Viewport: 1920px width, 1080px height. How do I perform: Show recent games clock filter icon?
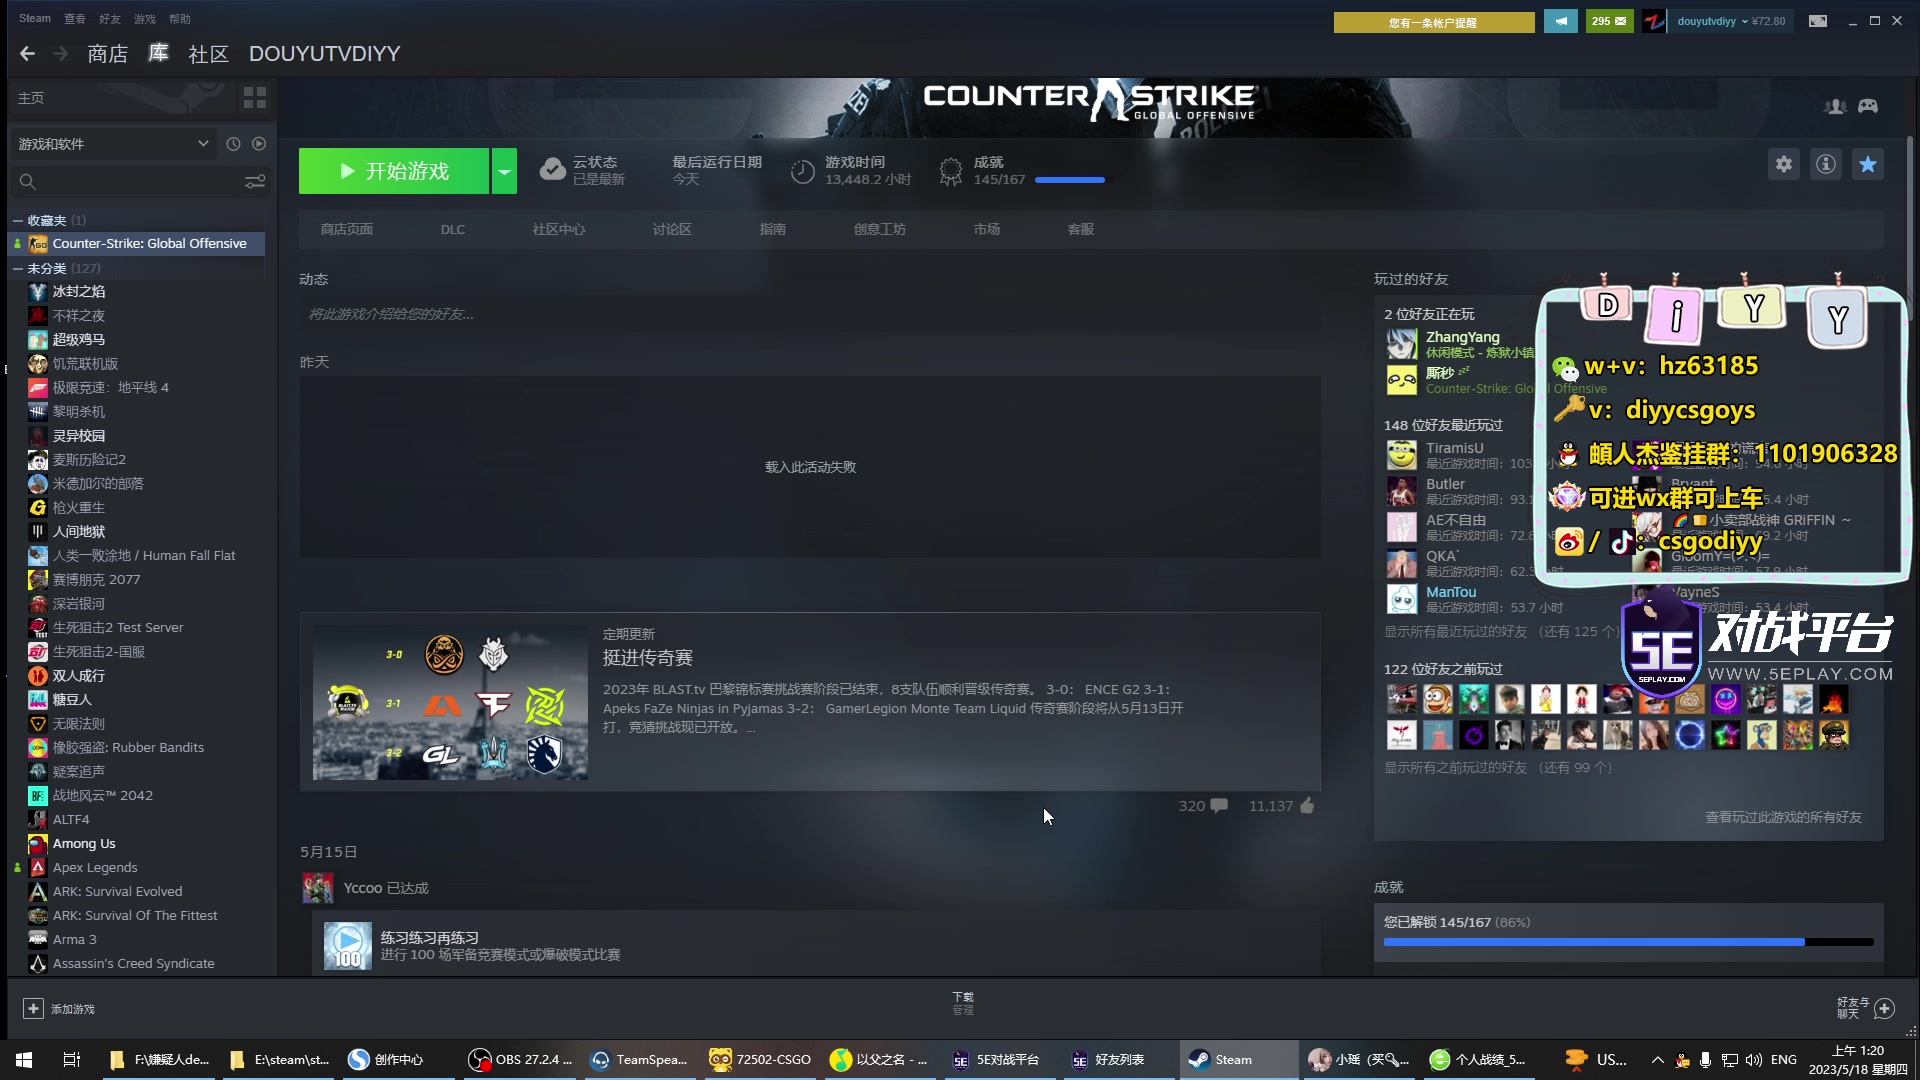tap(233, 144)
